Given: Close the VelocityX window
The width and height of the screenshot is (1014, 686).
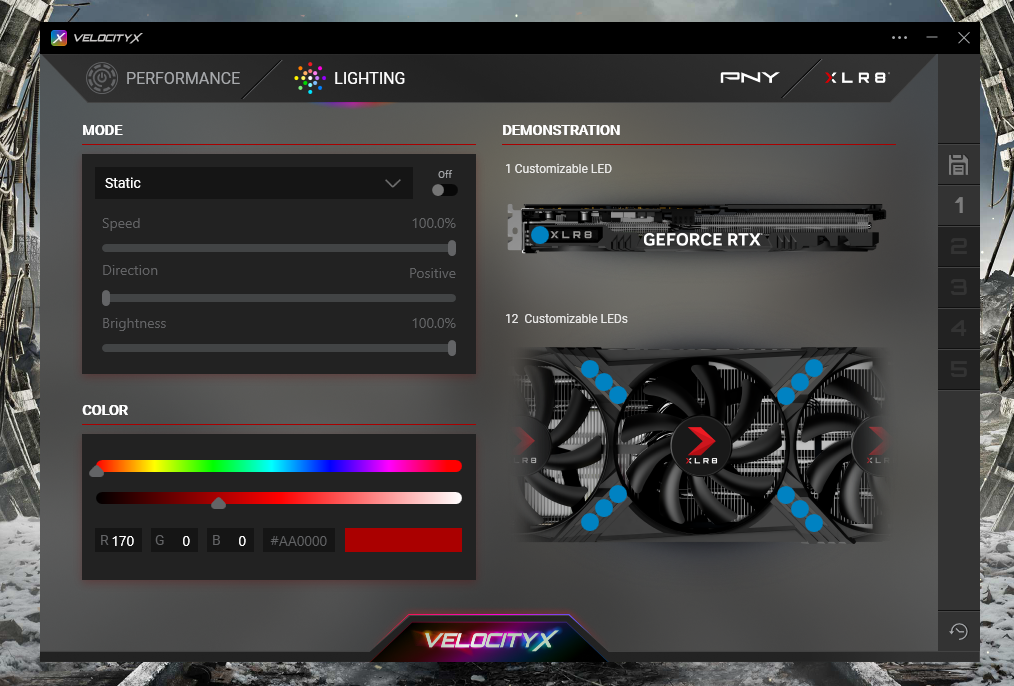Looking at the screenshot, I should point(964,38).
